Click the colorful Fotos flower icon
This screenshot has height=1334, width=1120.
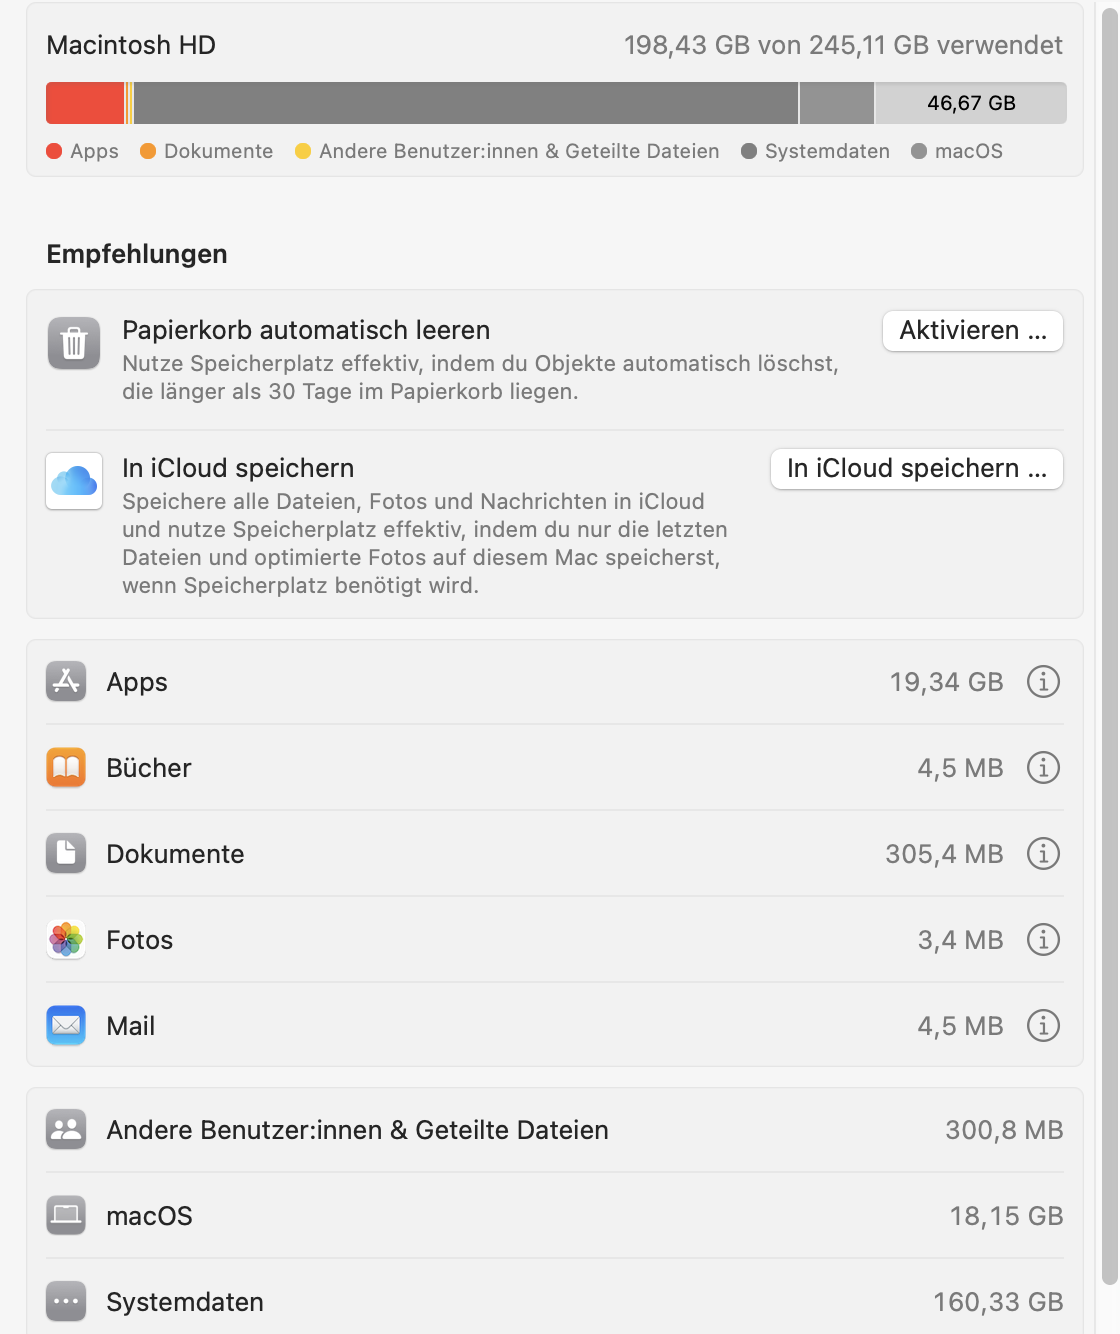(x=66, y=939)
